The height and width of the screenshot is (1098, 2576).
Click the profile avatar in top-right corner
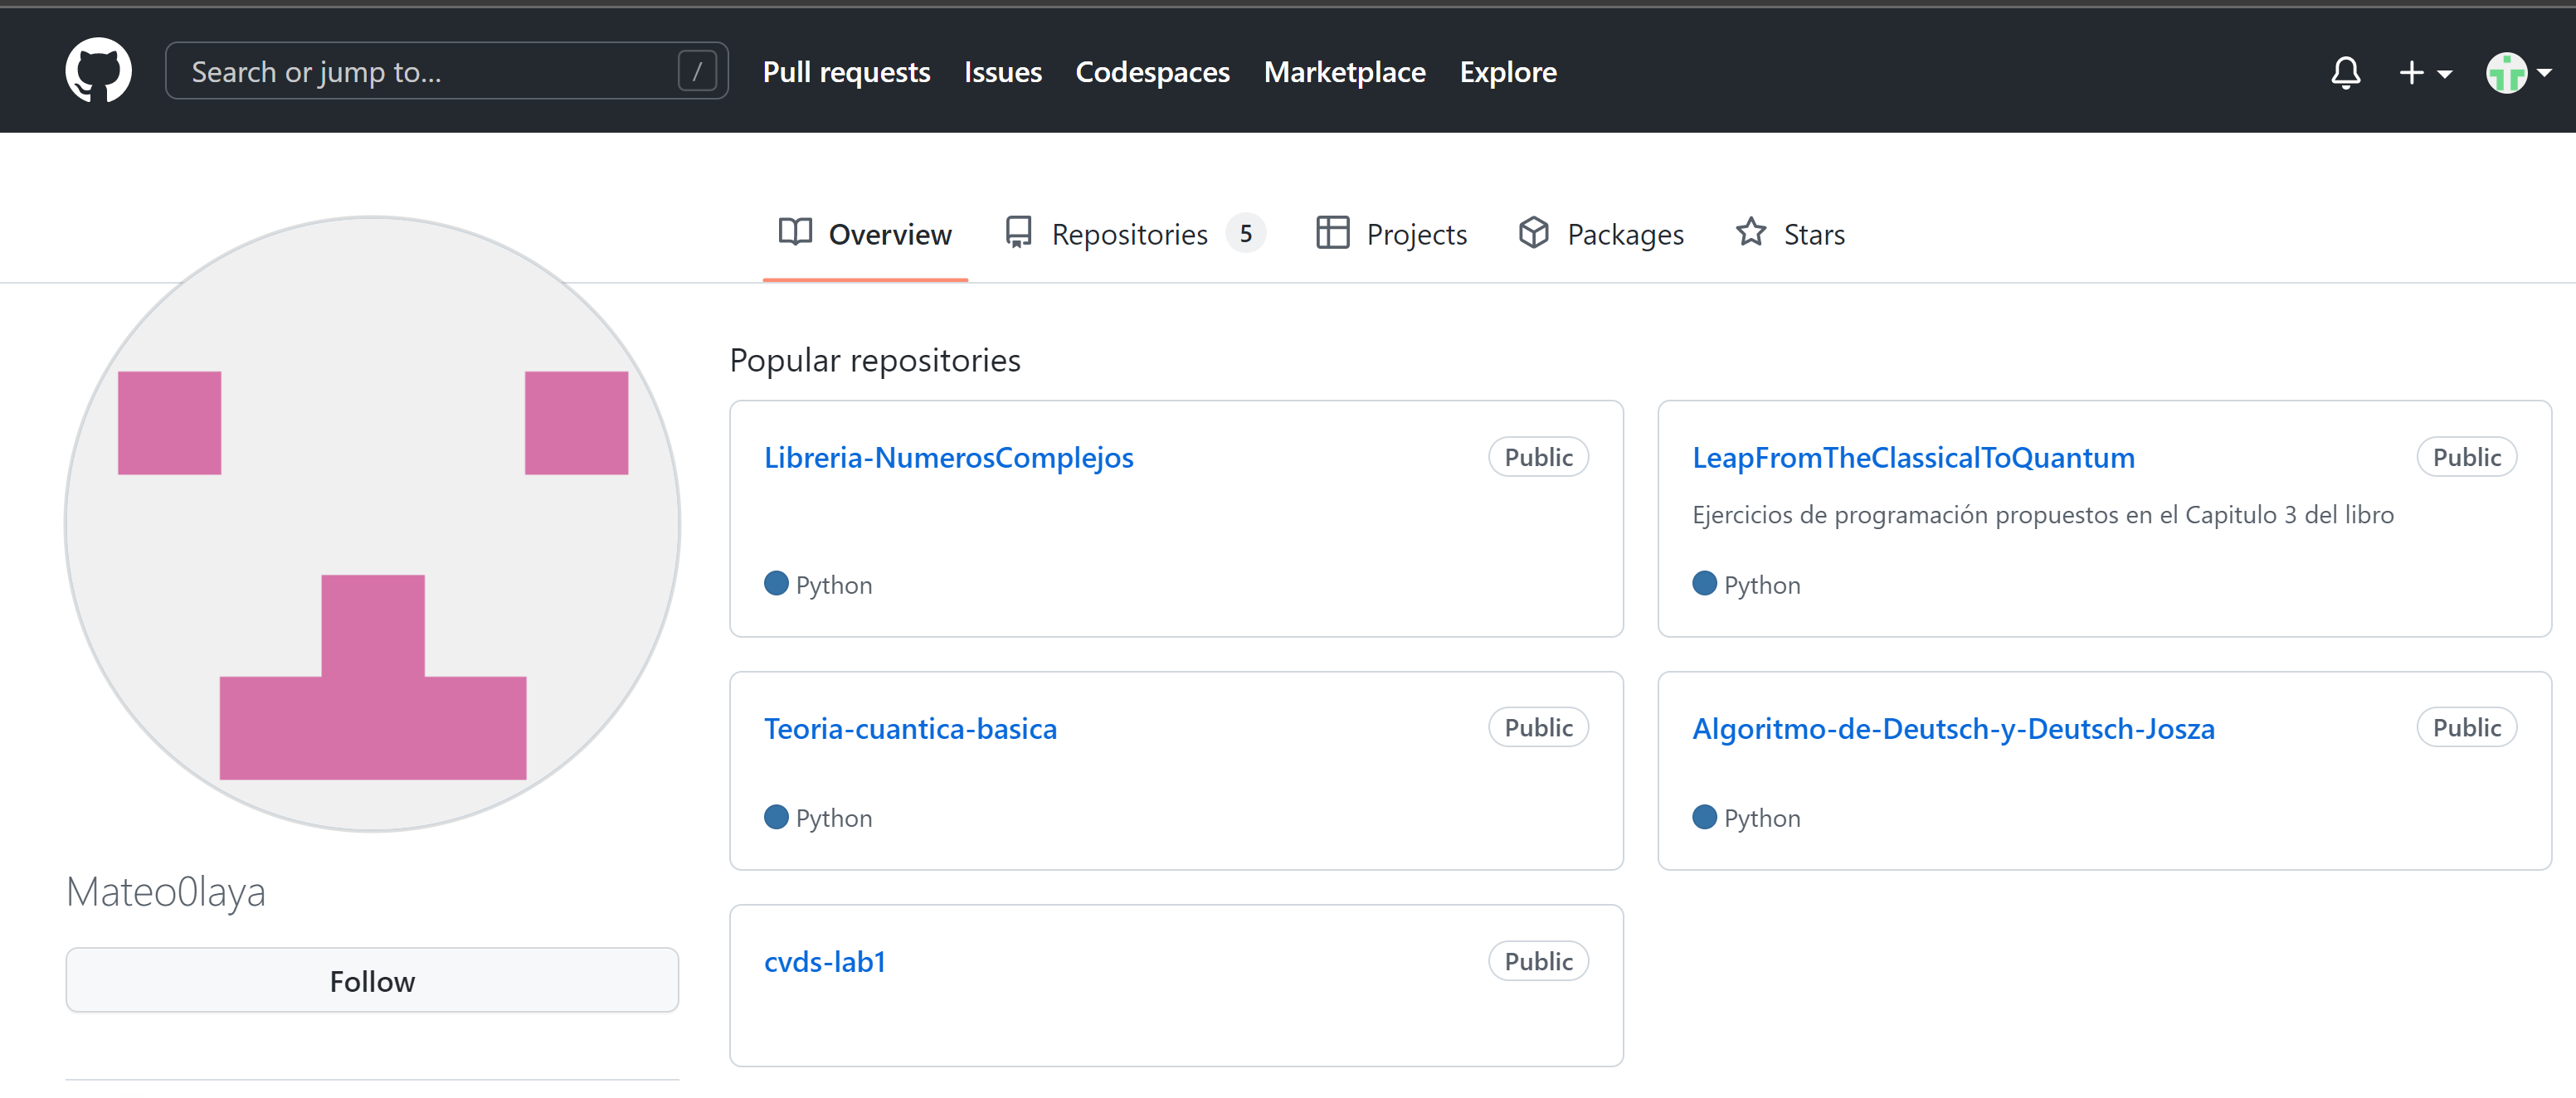pos(2506,72)
